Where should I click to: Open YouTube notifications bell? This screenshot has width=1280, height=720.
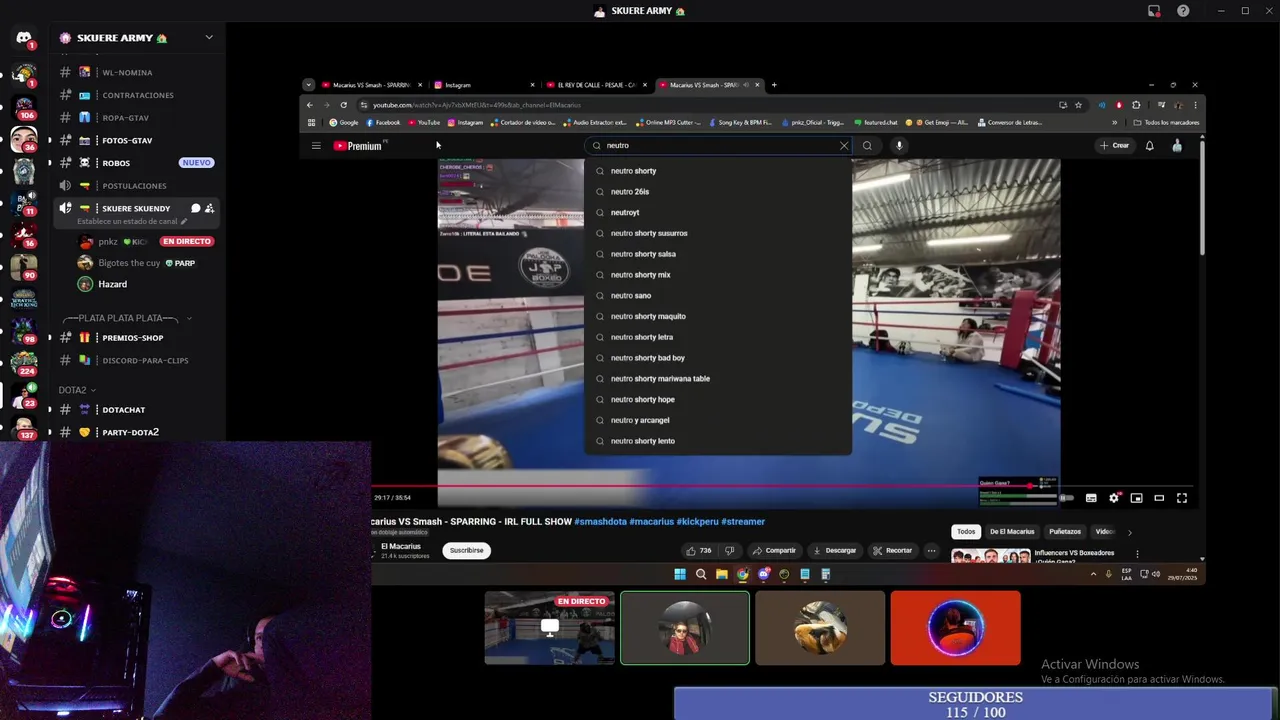coord(1150,145)
